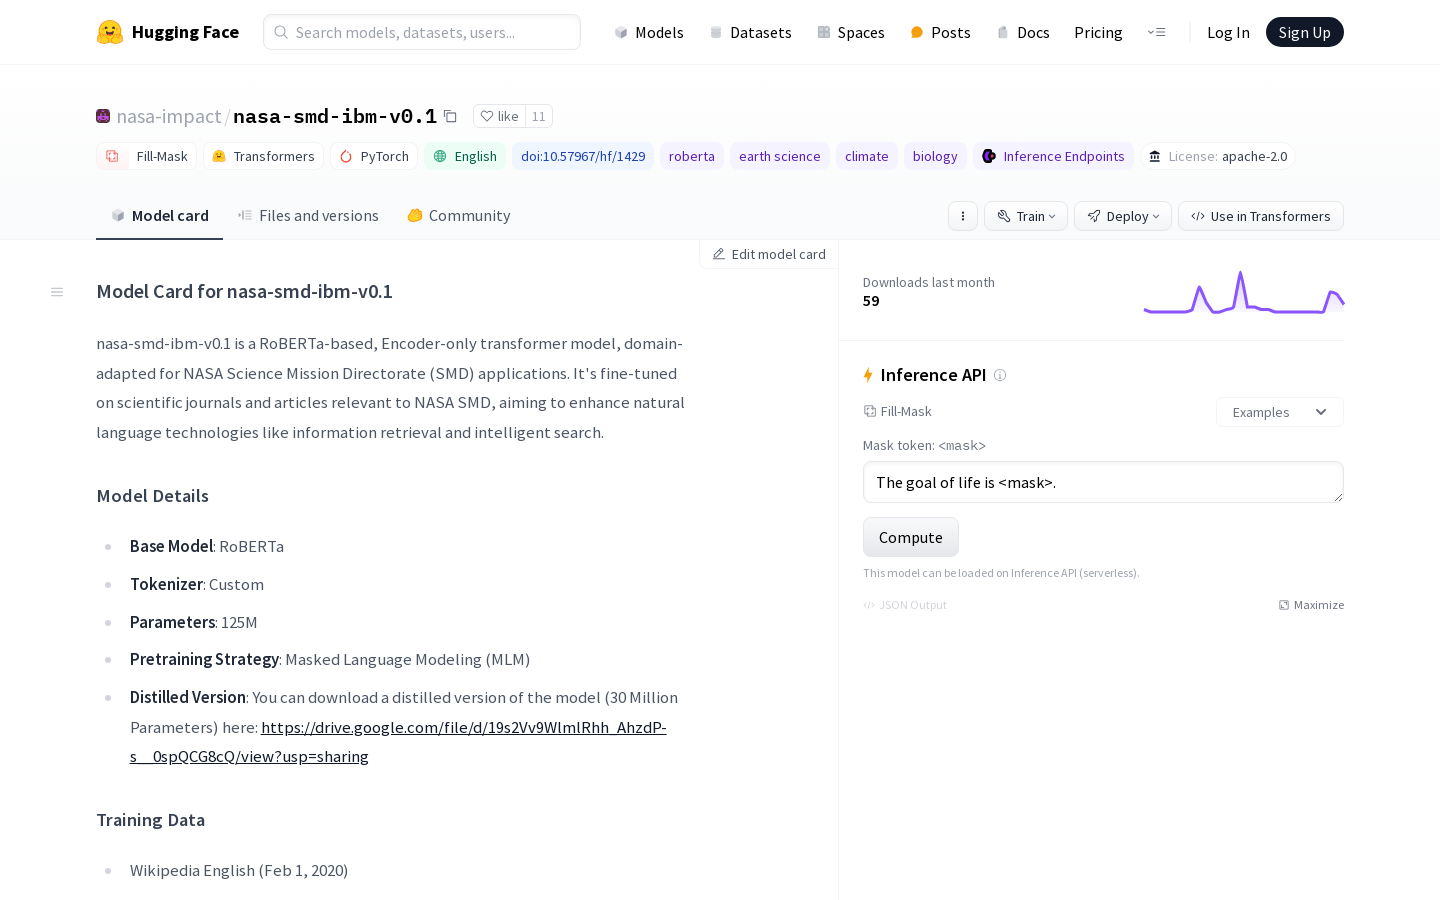This screenshot has width=1440, height=900.
Task: Open the three-dot more options button
Action: click(963, 216)
